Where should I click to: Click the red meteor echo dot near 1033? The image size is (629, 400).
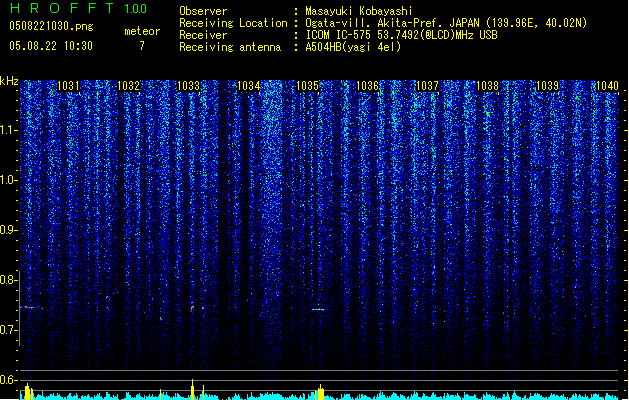pyautogui.click(x=192, y=309)
